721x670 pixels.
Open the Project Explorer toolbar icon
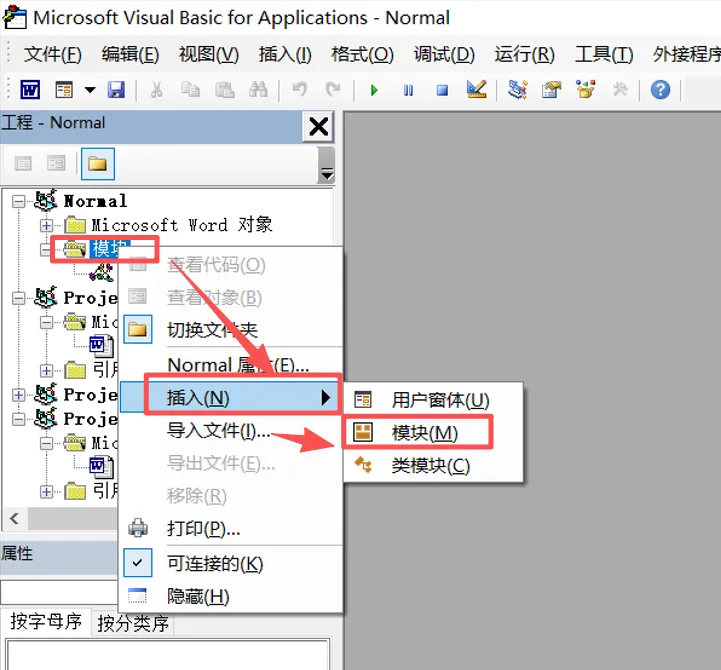coord(518,89)
